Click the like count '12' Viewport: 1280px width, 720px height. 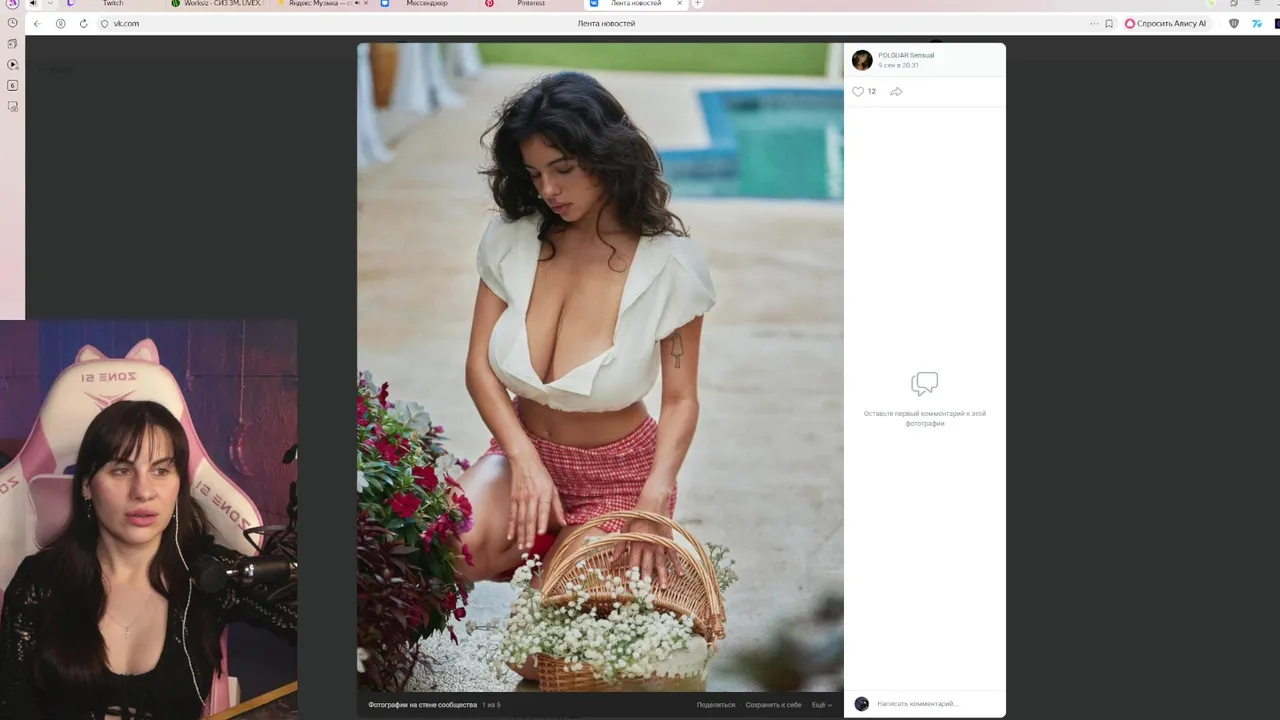point(872,91)
